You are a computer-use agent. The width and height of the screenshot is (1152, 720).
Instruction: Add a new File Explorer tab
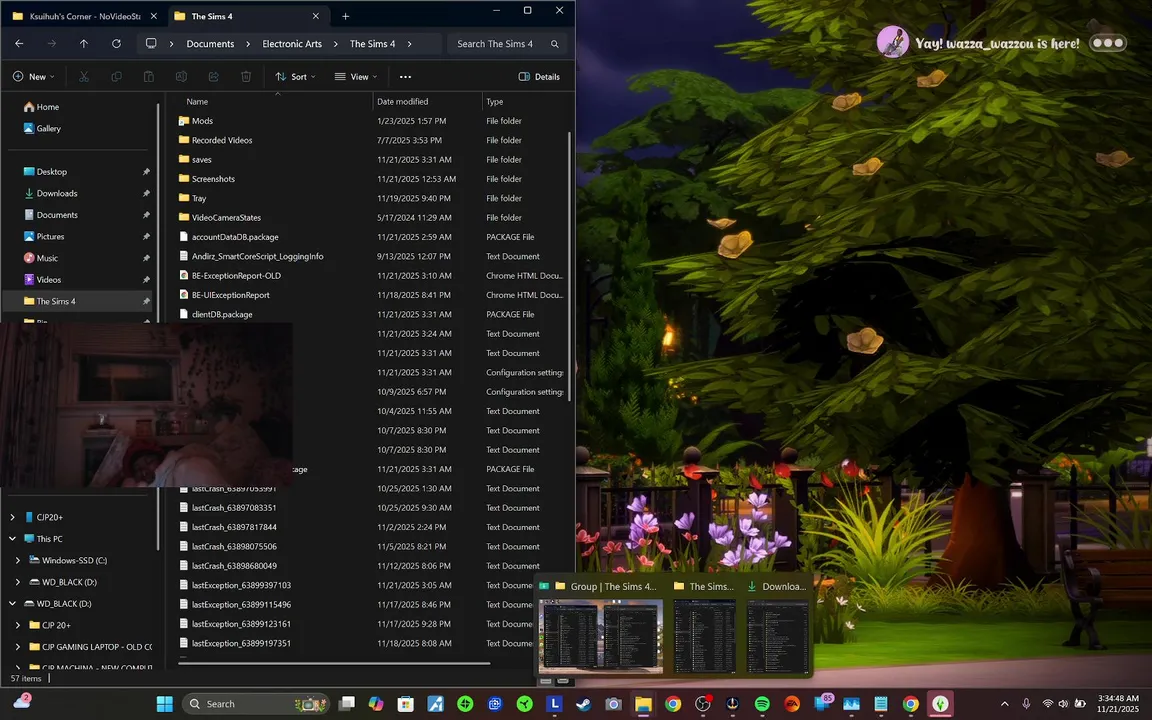[x=345, y=16]
